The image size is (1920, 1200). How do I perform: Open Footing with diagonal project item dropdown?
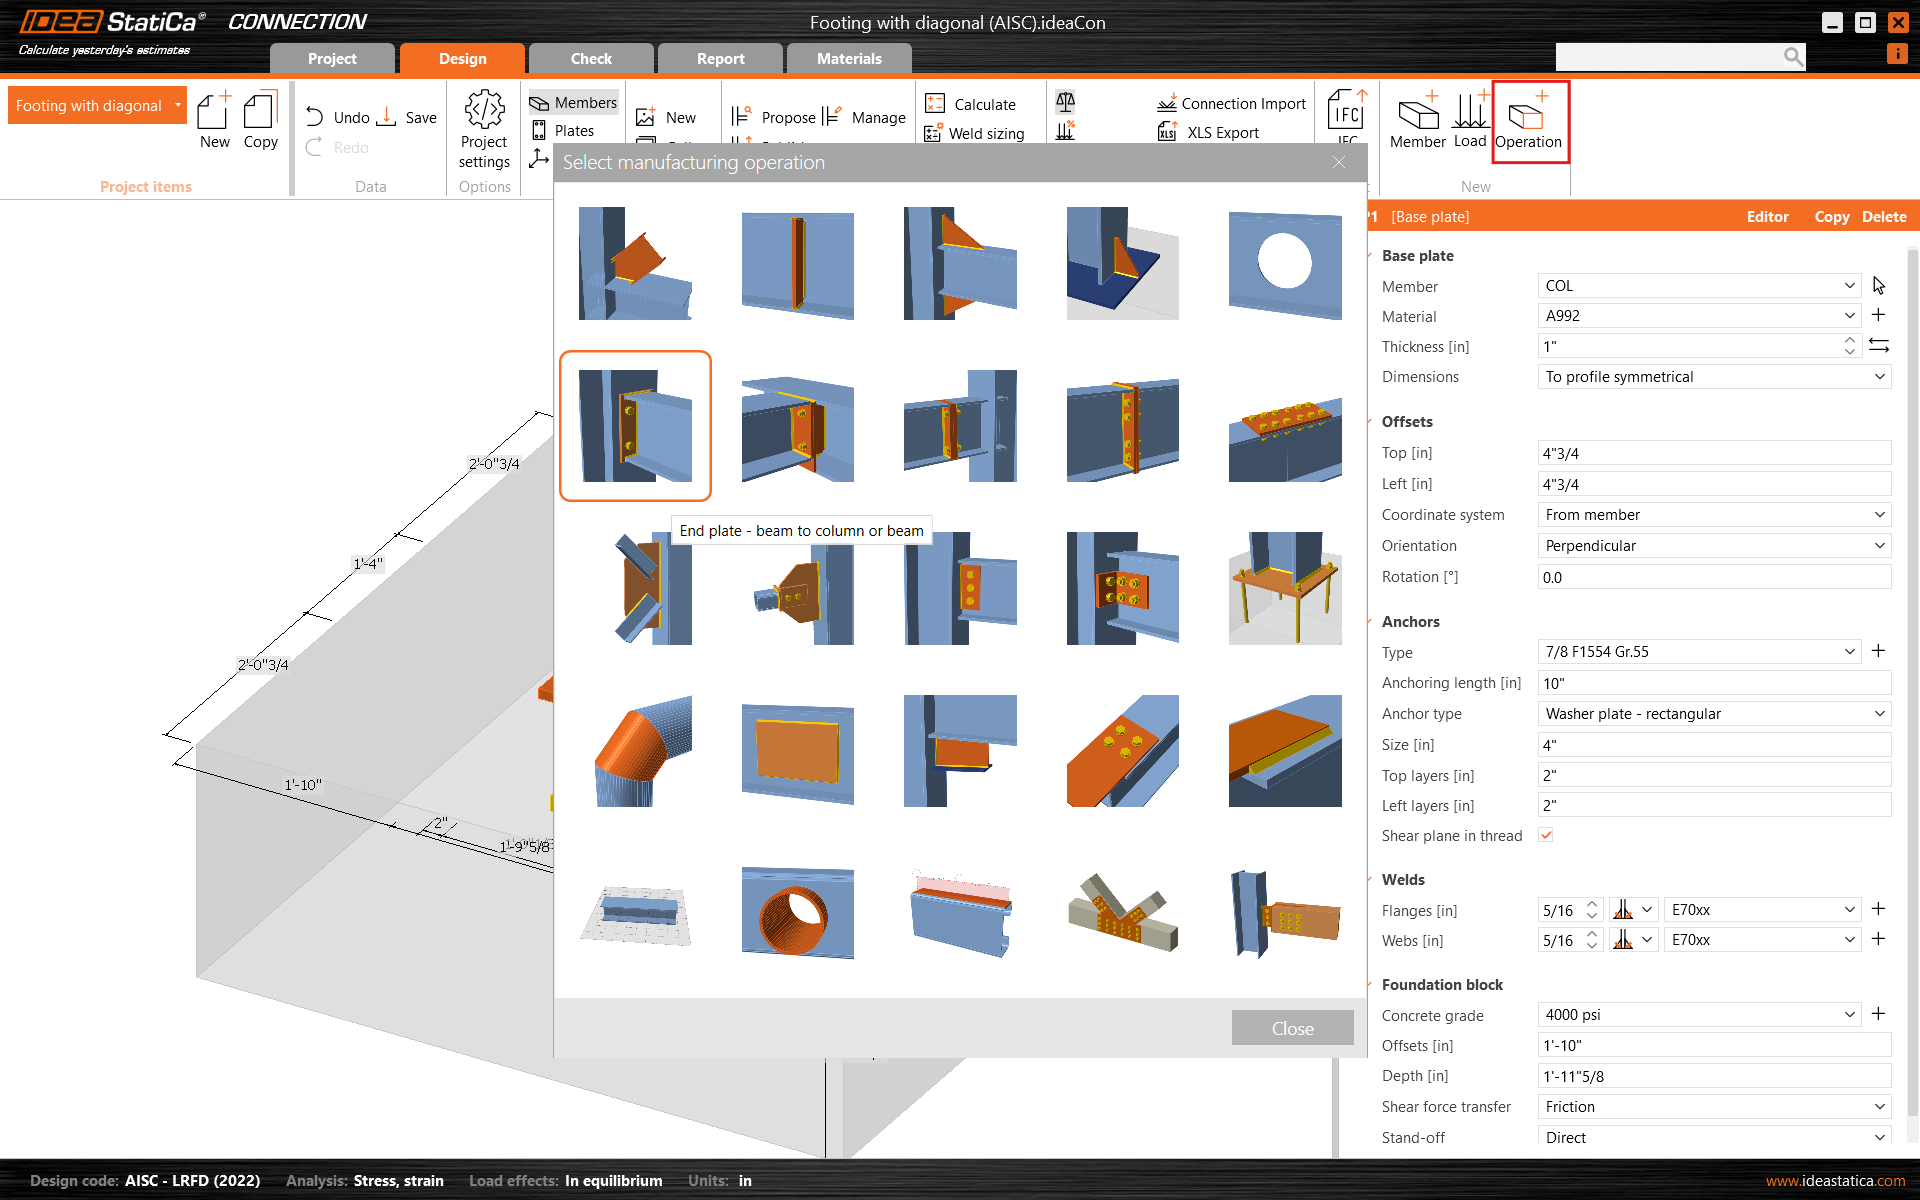178,105
